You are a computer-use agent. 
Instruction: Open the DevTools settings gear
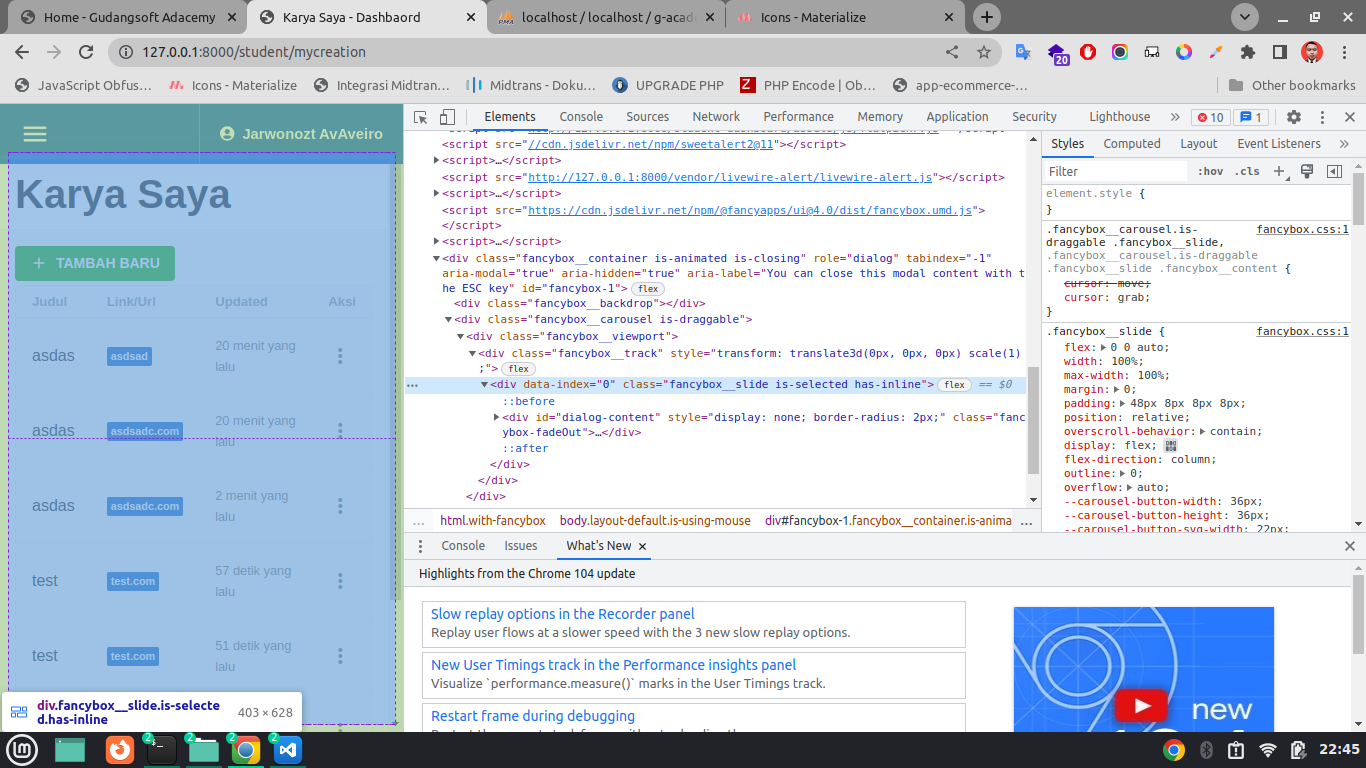tap(1294, 117)
